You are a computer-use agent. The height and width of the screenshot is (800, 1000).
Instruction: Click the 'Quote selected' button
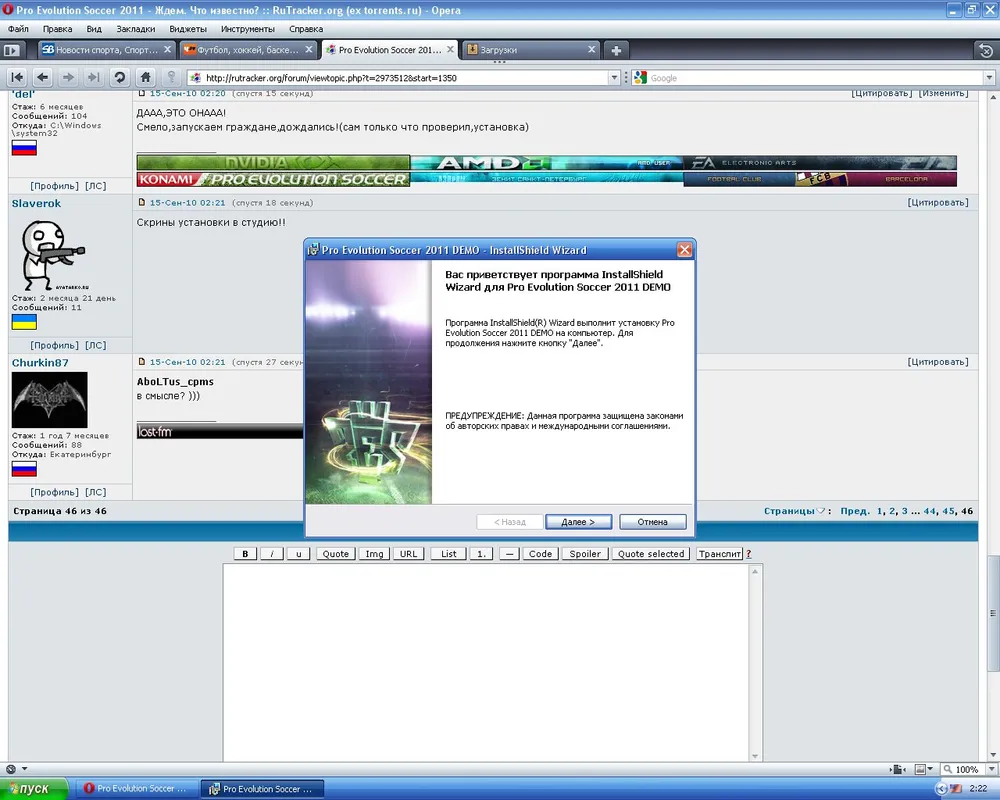click(x=651, y=554)
